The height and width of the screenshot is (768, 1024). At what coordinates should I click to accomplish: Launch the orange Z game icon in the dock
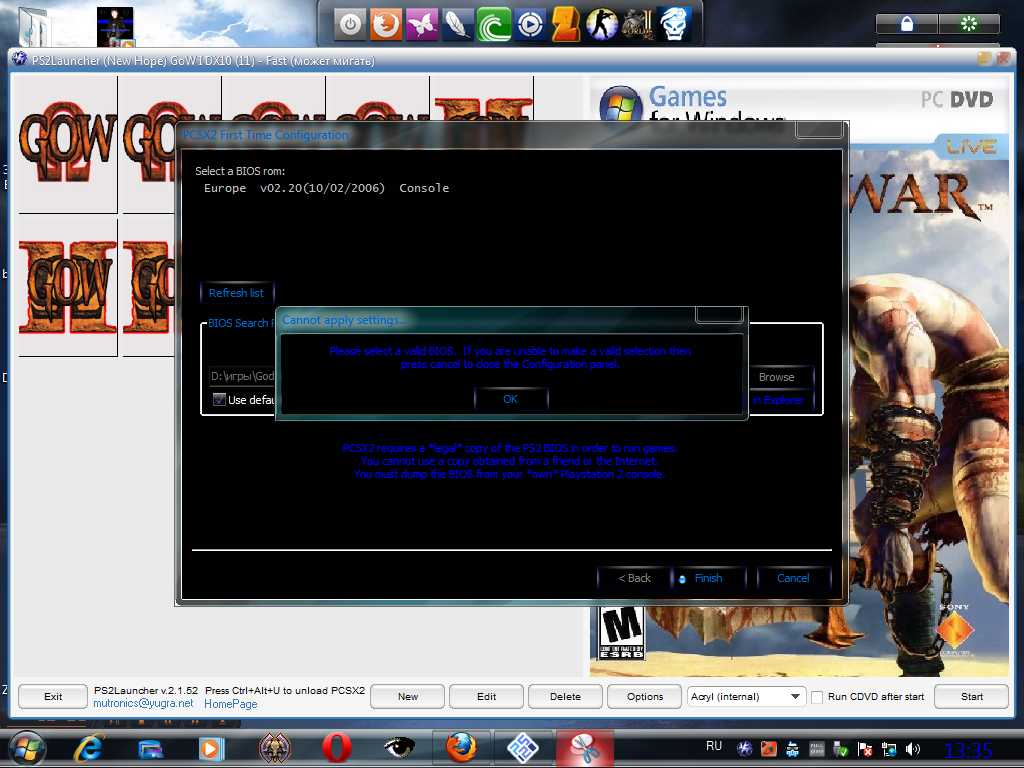pos(565,25)
